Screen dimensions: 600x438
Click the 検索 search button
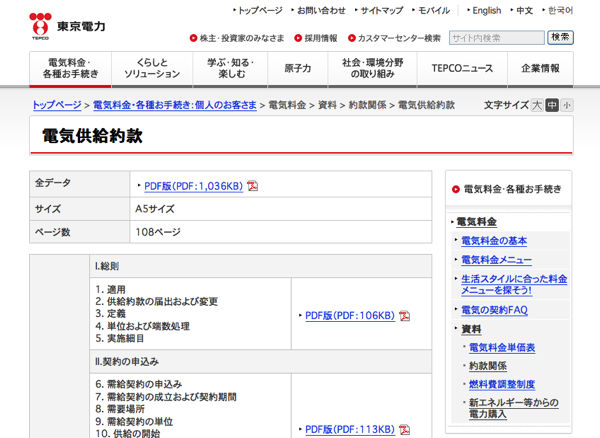(x=560, y=37)
